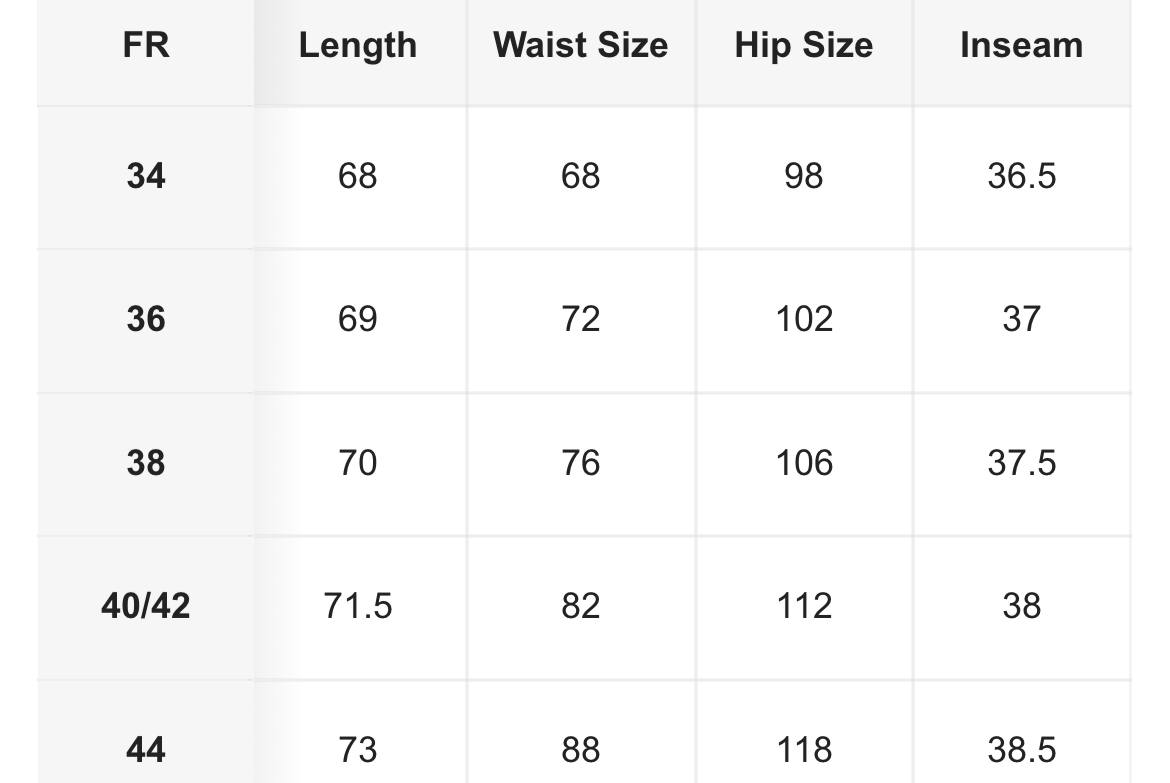Click the hip size 102 cell
The height and width of the screenshot is (783, 1170).
pyautogui.click(x=804, y=320)
